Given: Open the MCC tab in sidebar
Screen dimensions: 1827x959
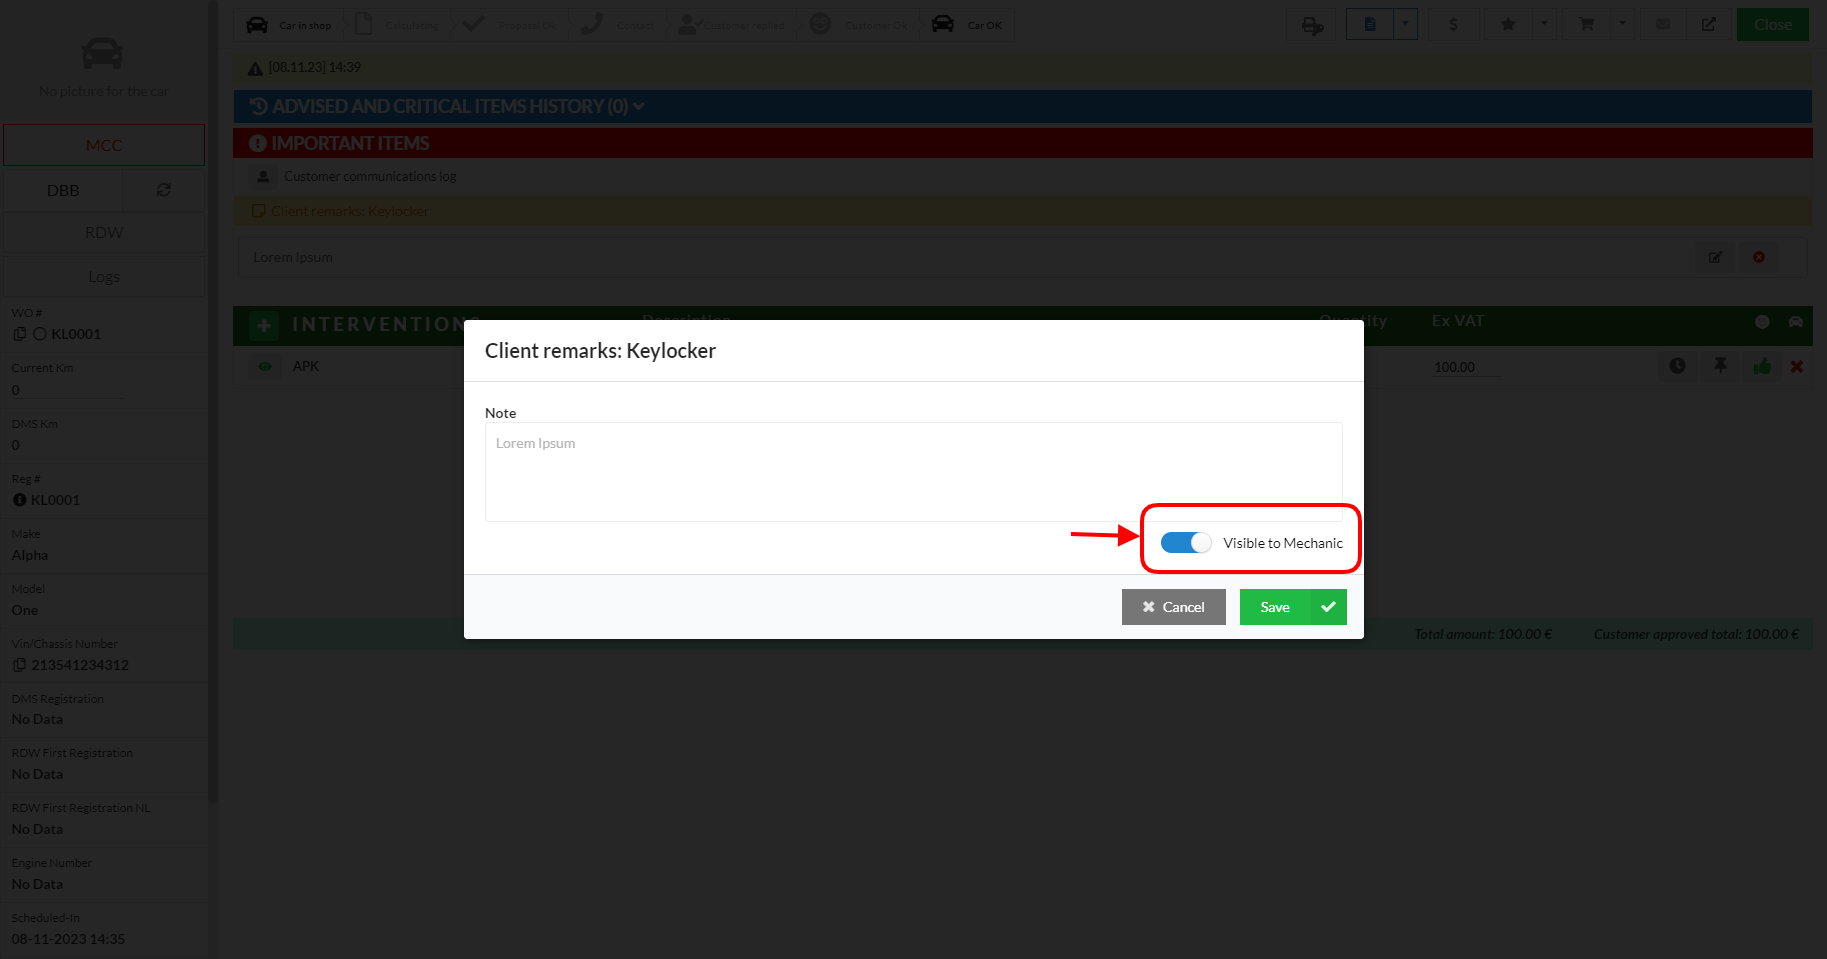Looking at the screenshot, I should 104,145.
